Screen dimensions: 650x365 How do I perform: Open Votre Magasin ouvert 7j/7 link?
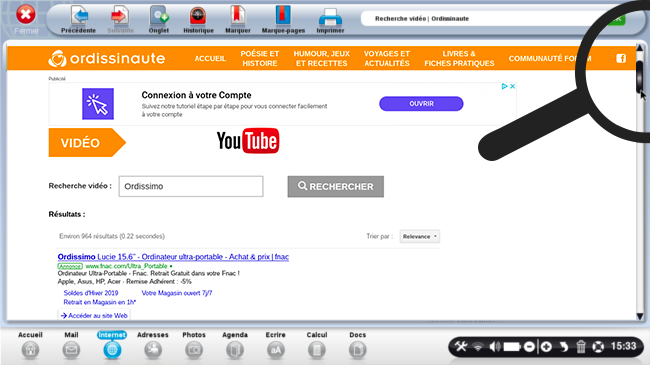[x=177, y=293]
